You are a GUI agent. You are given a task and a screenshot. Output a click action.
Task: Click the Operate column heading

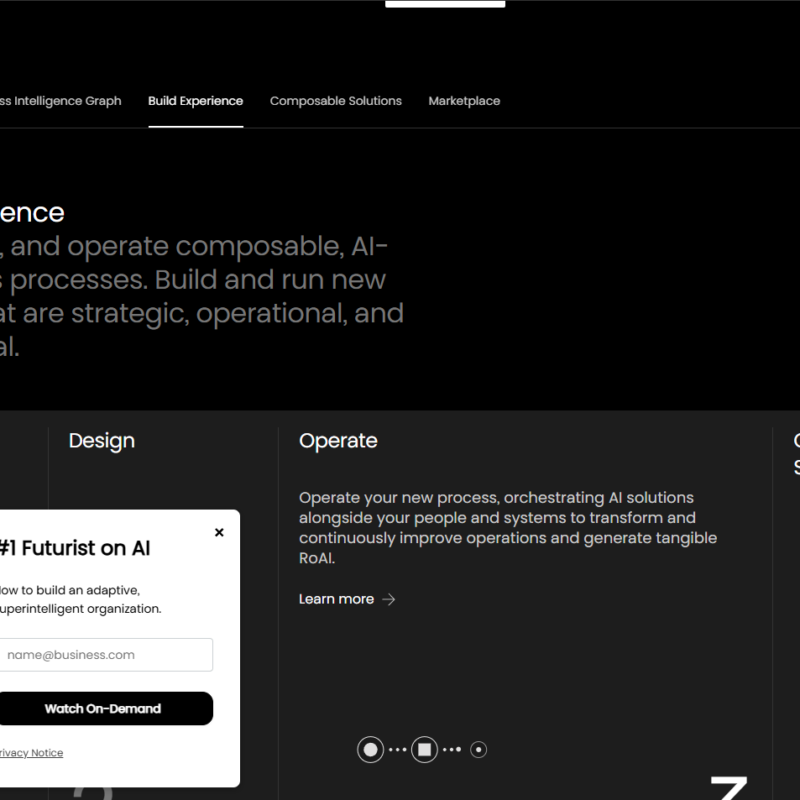click(338, 441)
